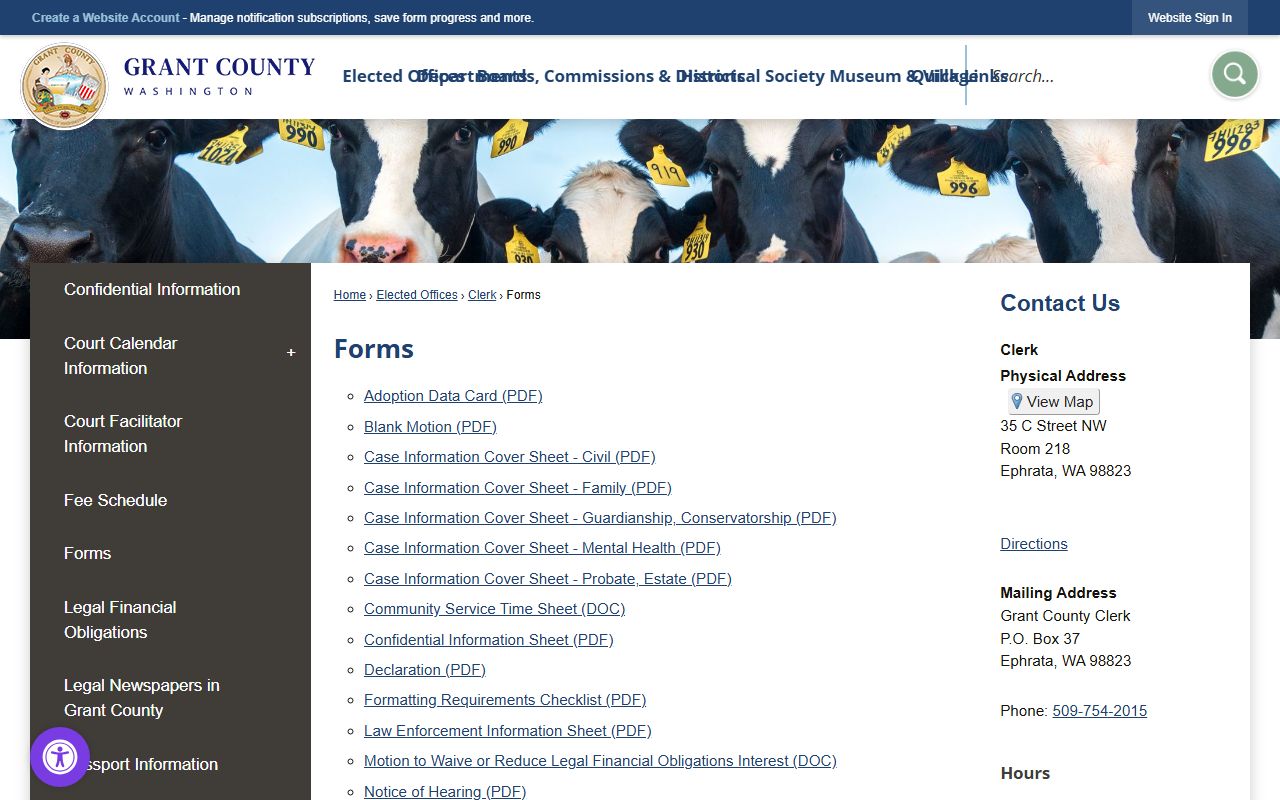Select Confidential Information sidebar item

pyautogui.click(x=152, y=289)
